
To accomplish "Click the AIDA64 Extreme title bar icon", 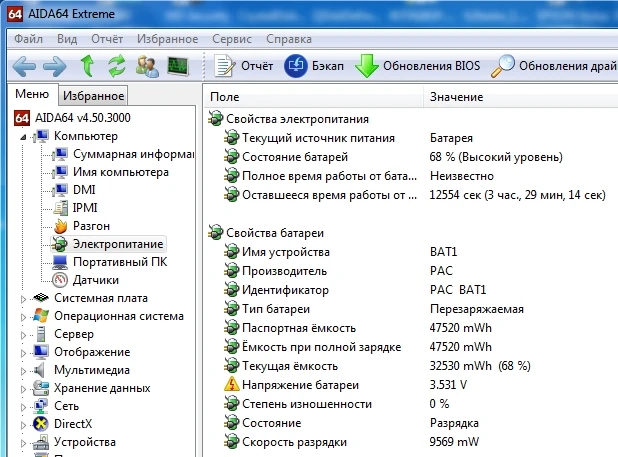I will point(15,14).
